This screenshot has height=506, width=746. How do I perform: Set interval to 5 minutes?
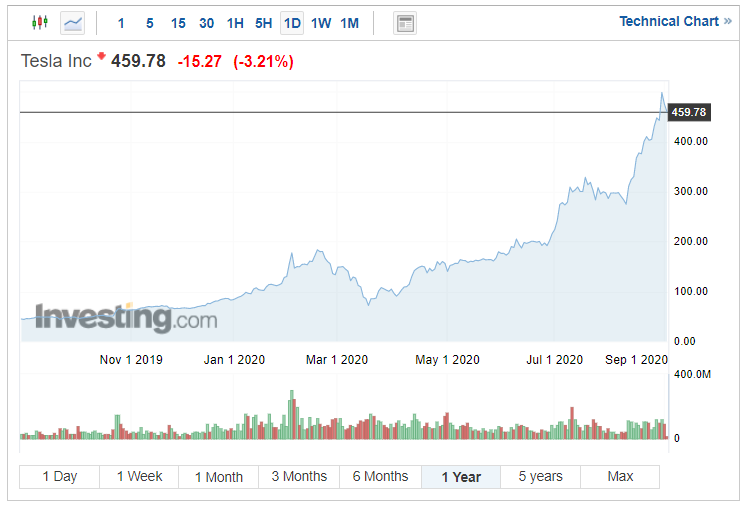coord(150,23)
